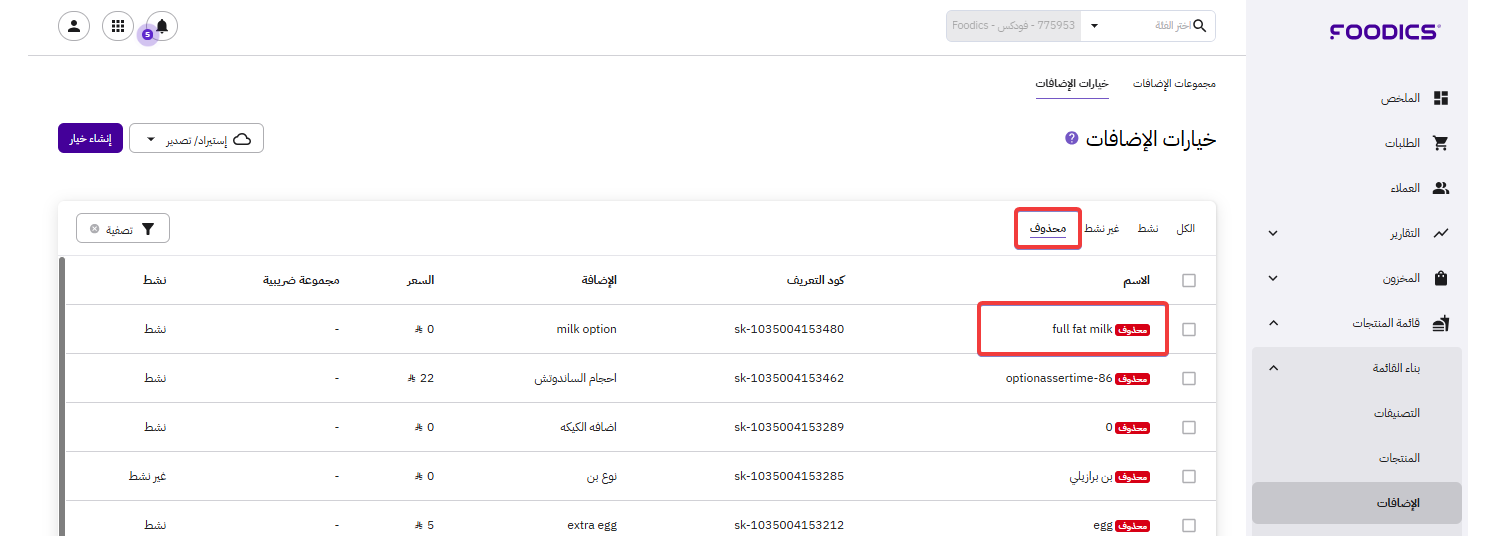Open Customers (العملاء) sidebar icon
Viewport: 1485px width, 536px height.
tap(1441, 188)
